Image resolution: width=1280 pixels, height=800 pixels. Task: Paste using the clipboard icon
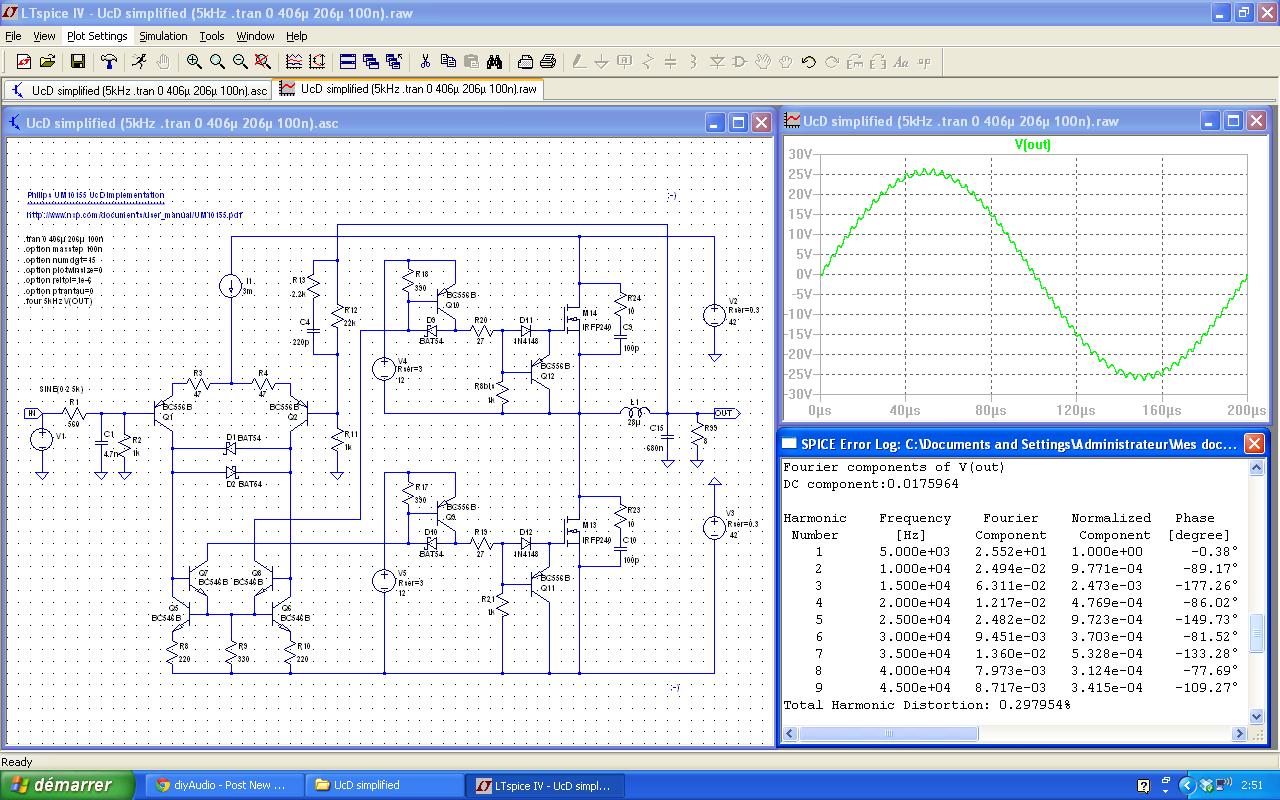pyautogui.click(x=471, y=62)
